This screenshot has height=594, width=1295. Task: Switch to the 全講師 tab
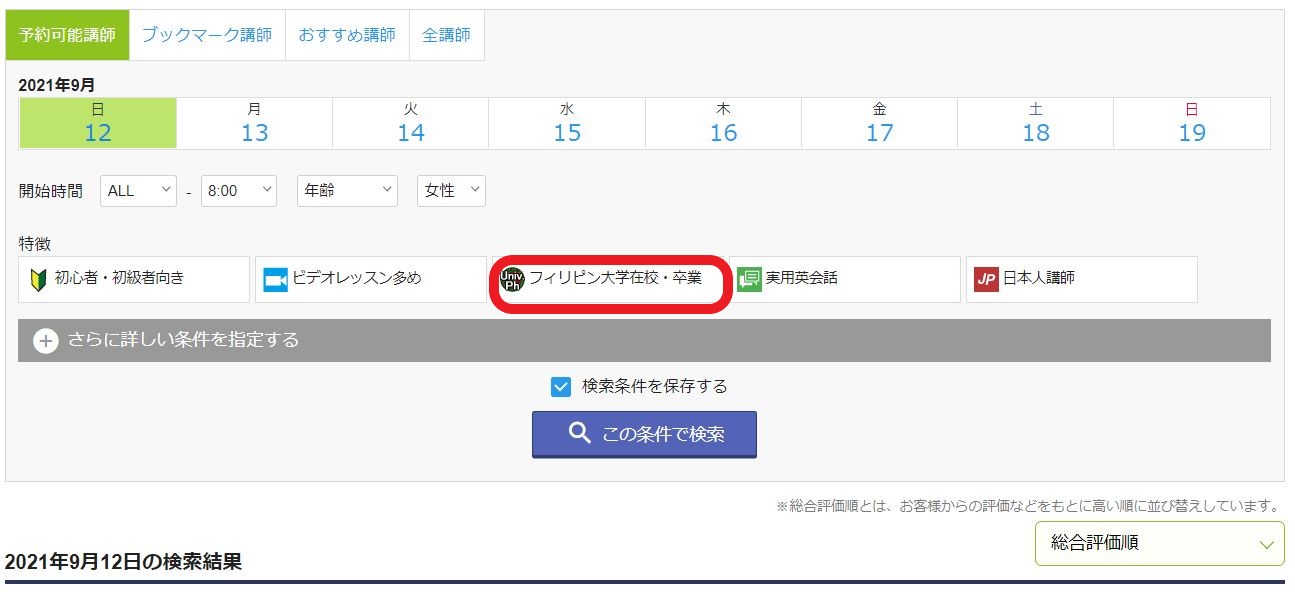pos(446,35)
